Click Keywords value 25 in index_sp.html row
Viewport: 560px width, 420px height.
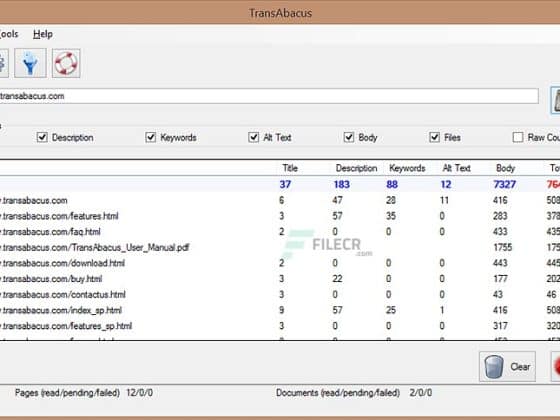(391, 310)
